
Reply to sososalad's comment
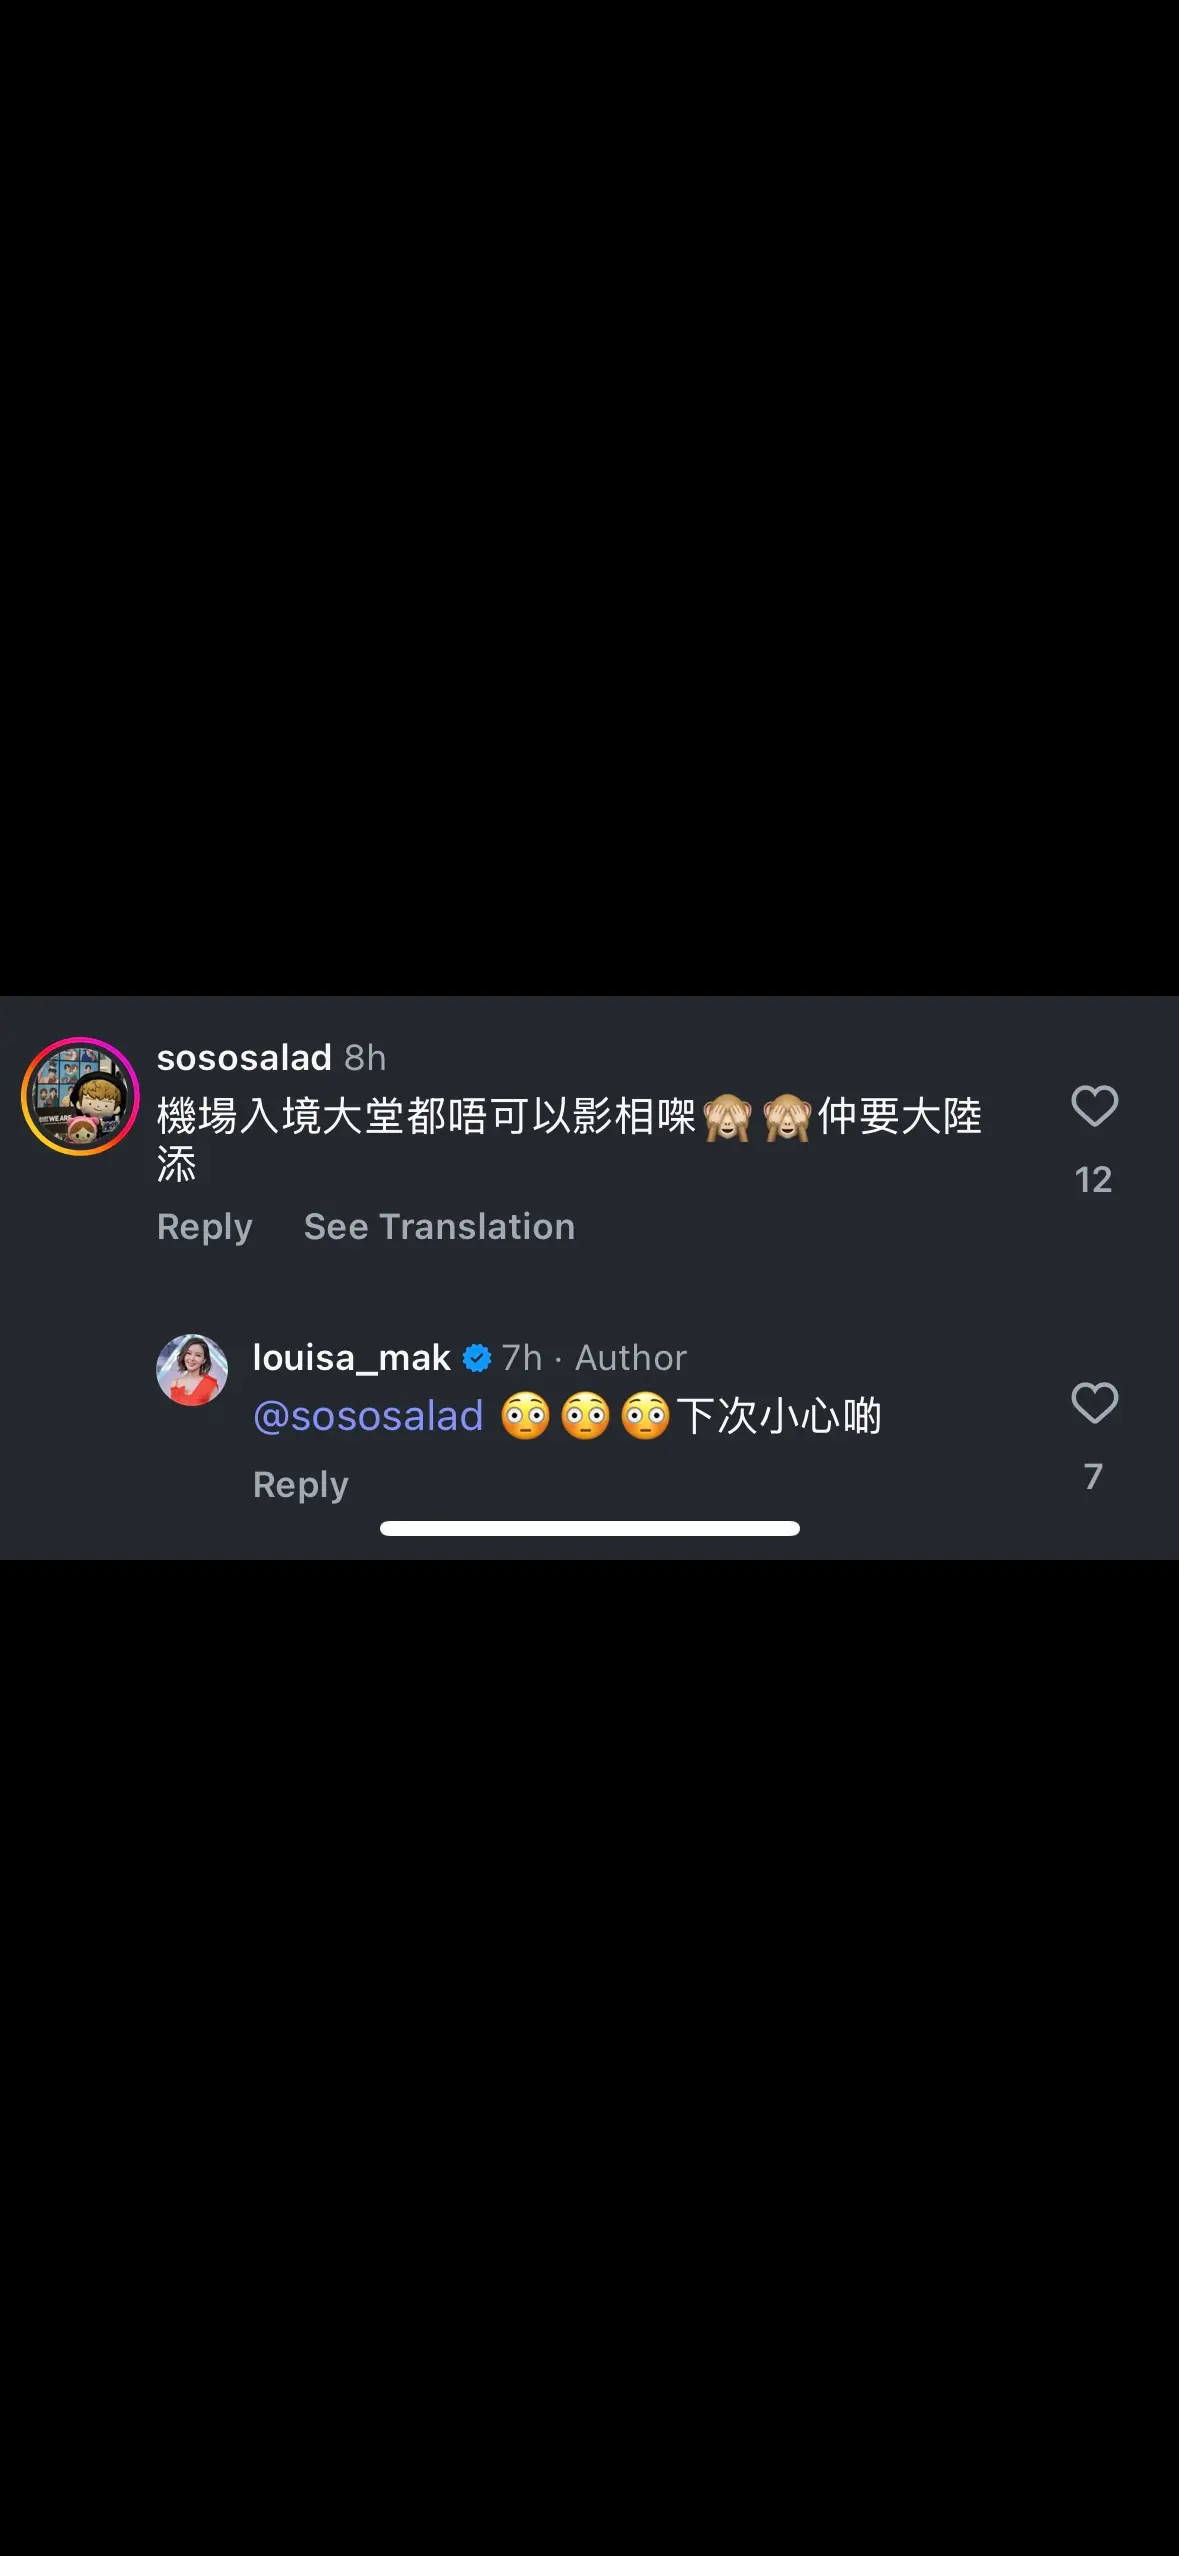pos(205,1227)
